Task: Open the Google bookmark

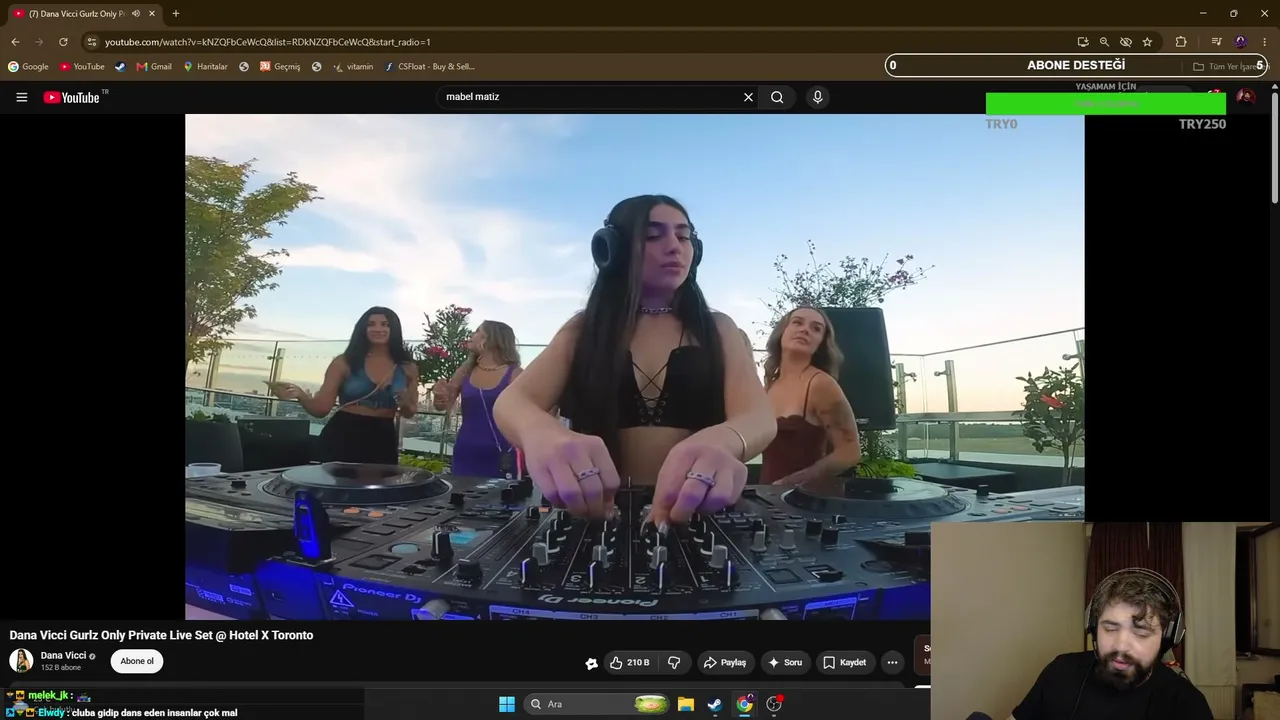Action: (x=28, y=67)
